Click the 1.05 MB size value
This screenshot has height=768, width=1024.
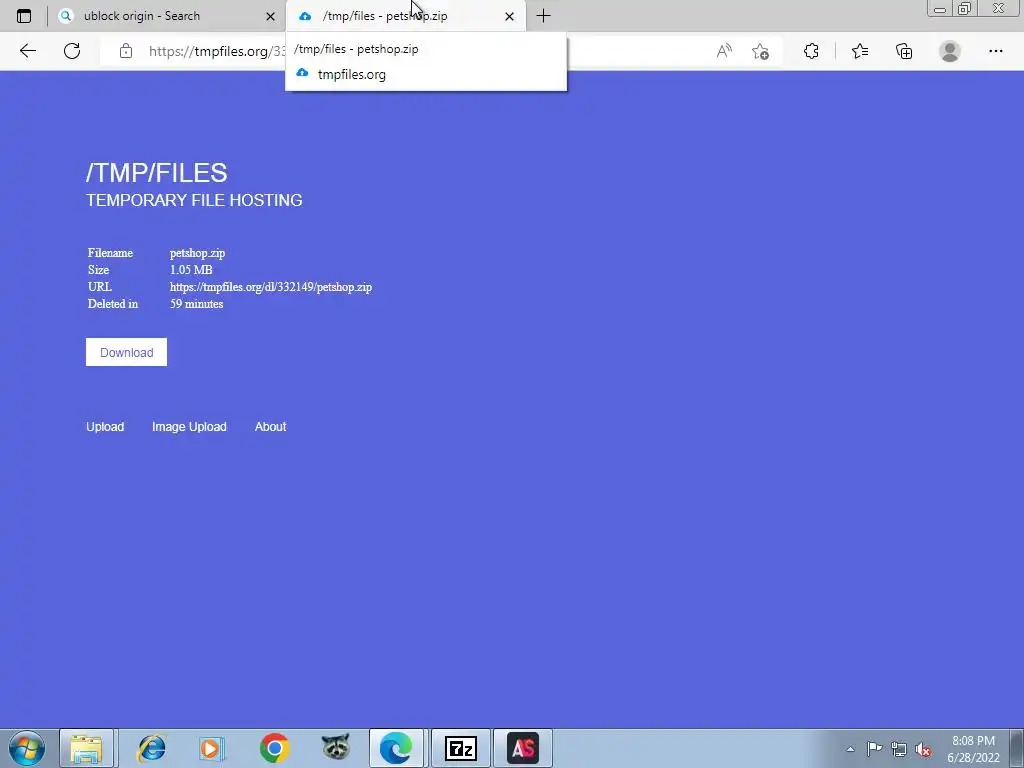click(x=191, y=270)
